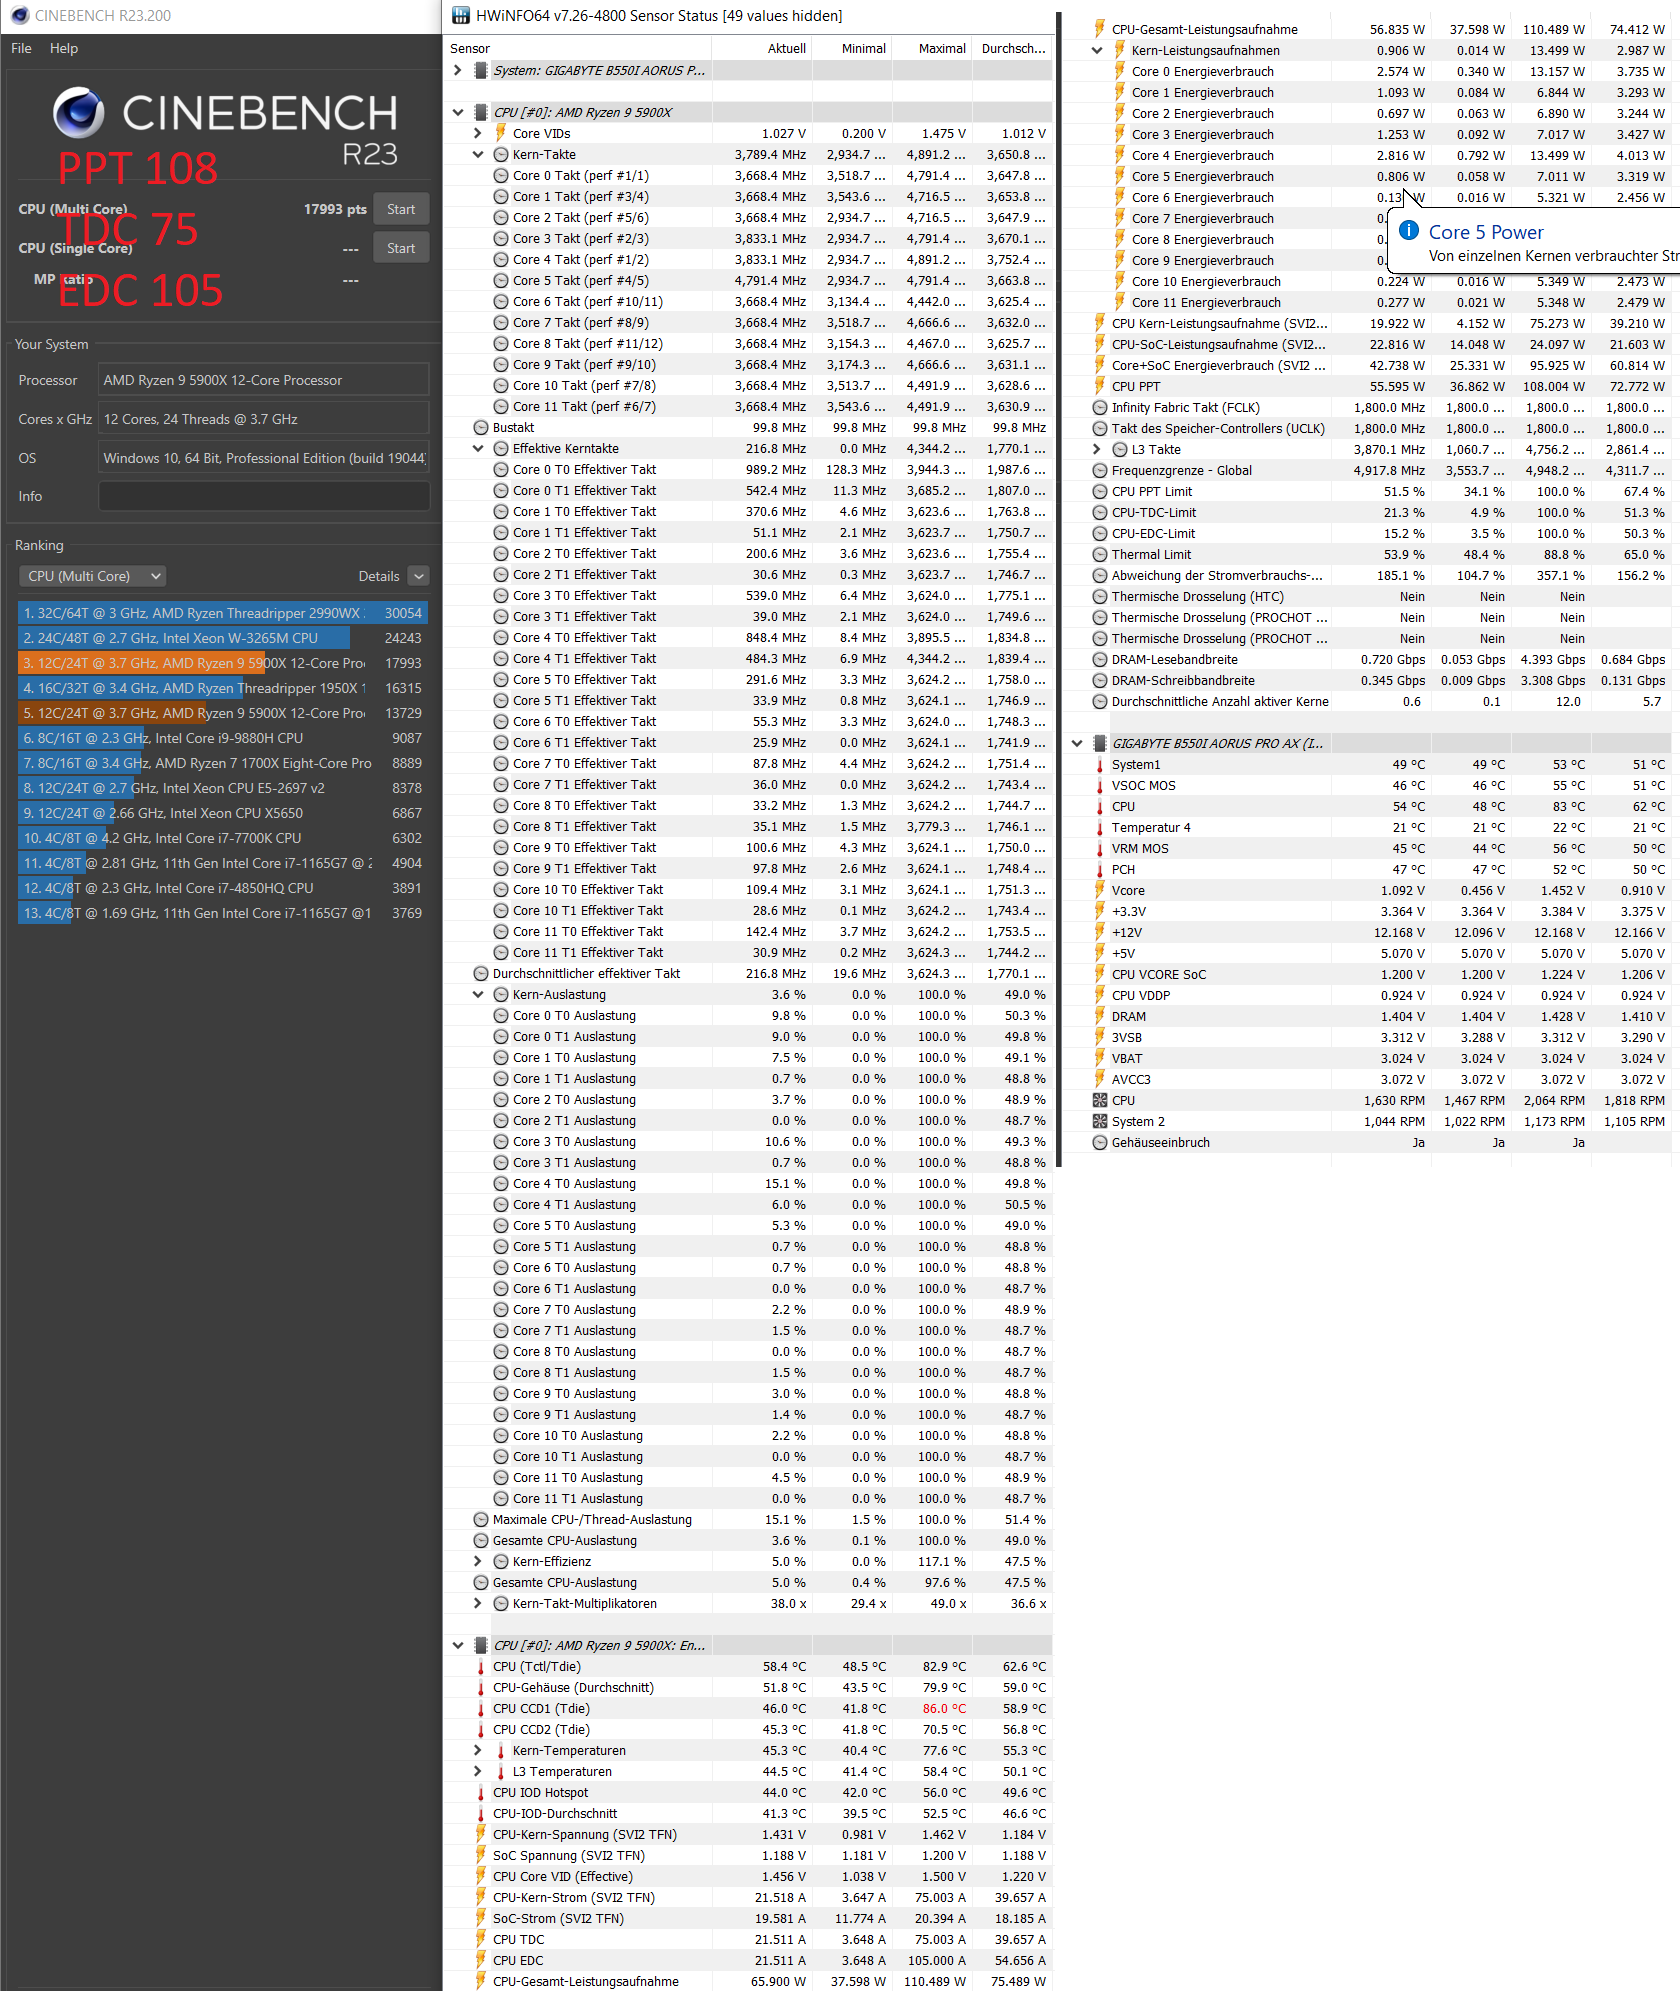The height and width of the screenshot is (2000, 1680).
Task: Click the thermometer icon beside VRM MOS
Action: 1100,848
